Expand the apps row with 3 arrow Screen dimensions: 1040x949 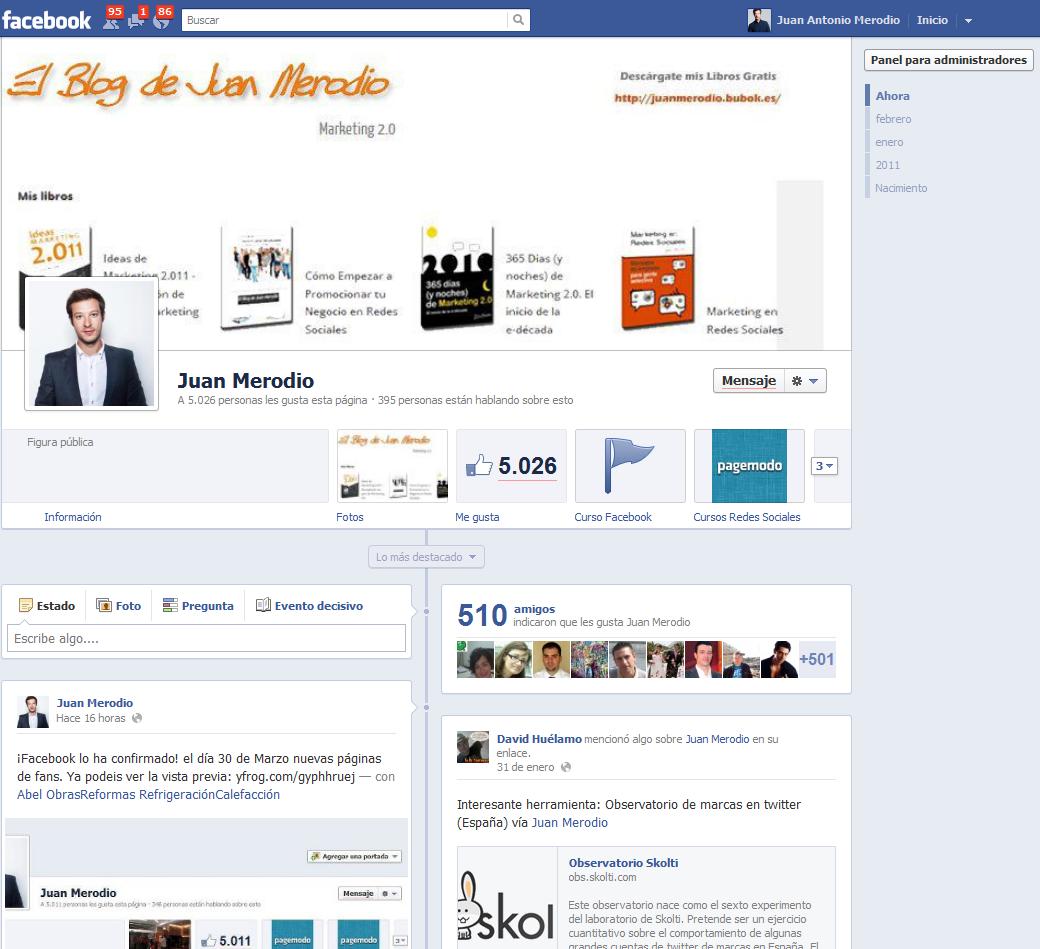[824, 466]
